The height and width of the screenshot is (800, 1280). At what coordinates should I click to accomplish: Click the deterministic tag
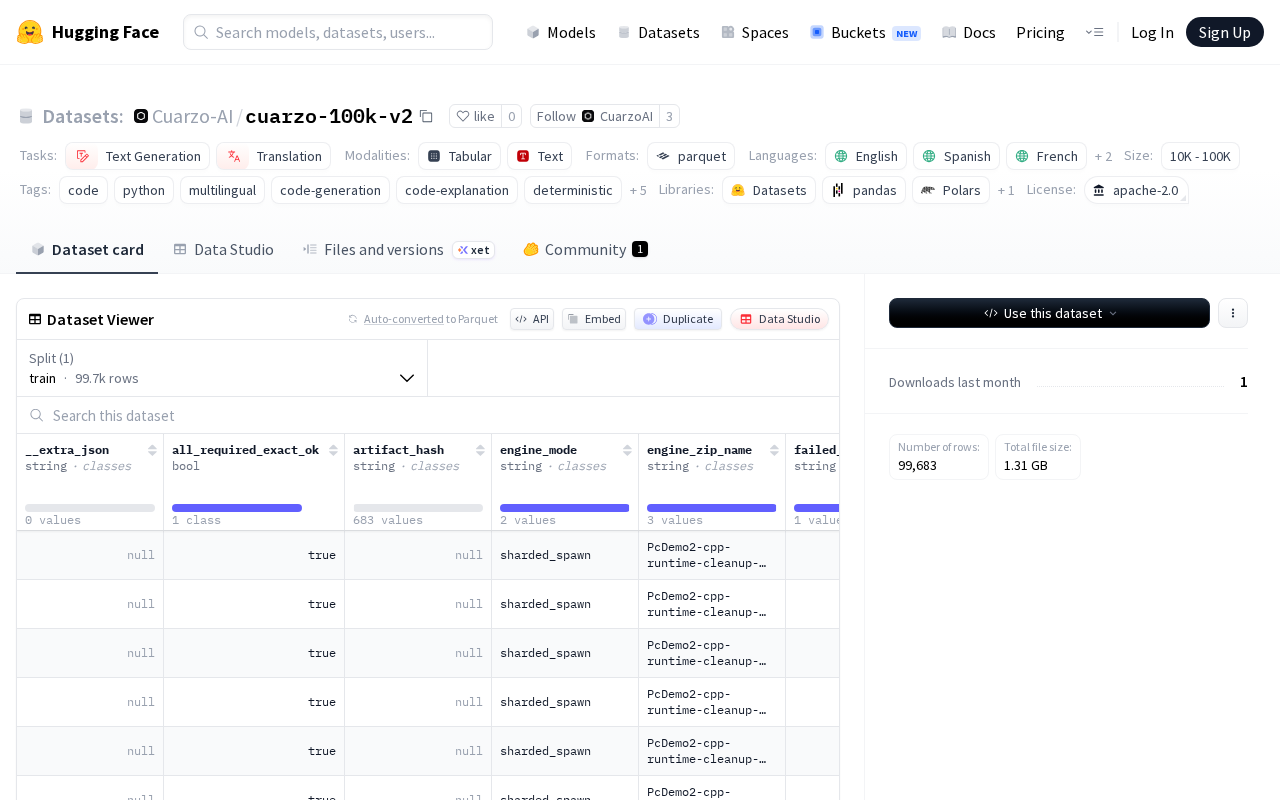tap(573, 190)
